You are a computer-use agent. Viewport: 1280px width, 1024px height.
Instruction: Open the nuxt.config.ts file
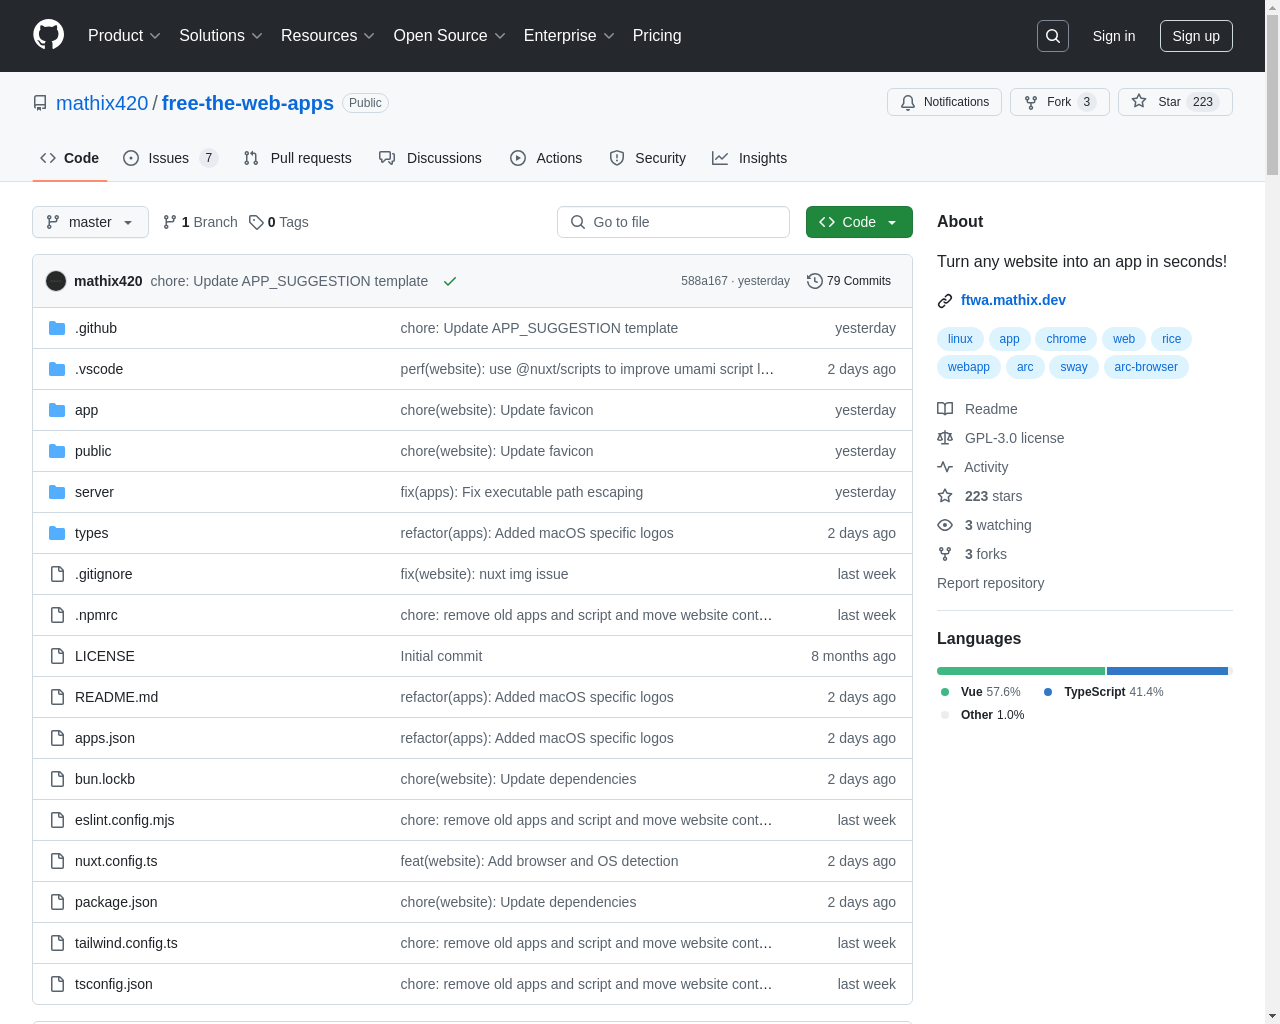click(116, 861)
